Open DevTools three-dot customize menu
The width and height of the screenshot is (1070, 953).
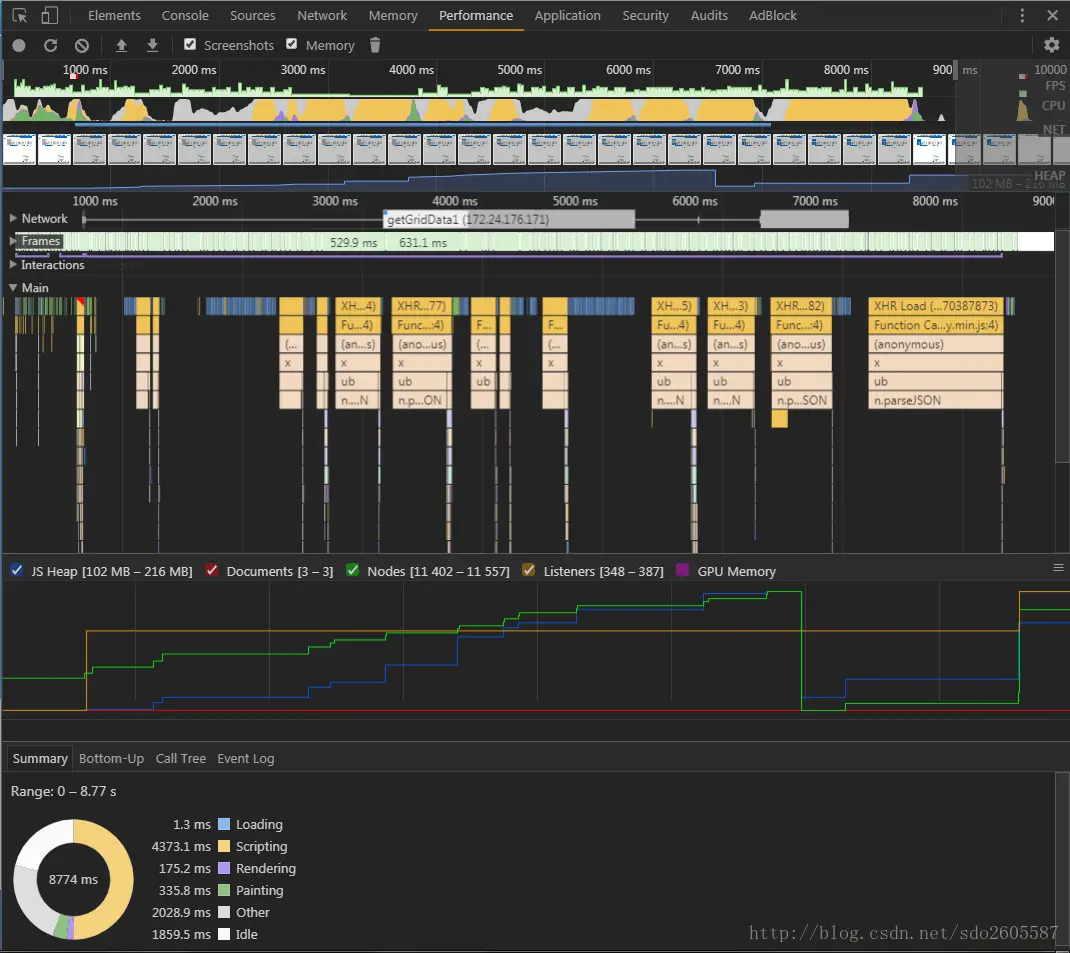coord(1022,16)
